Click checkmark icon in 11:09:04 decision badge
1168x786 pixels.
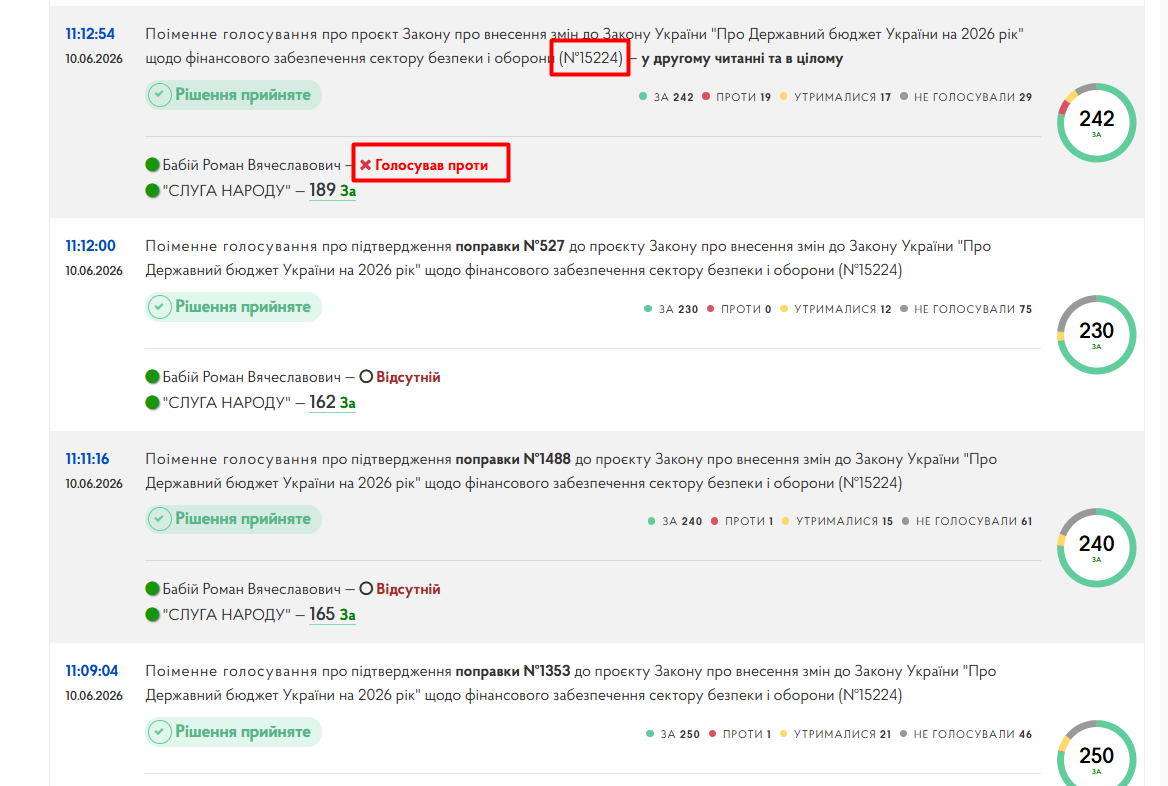159,732
